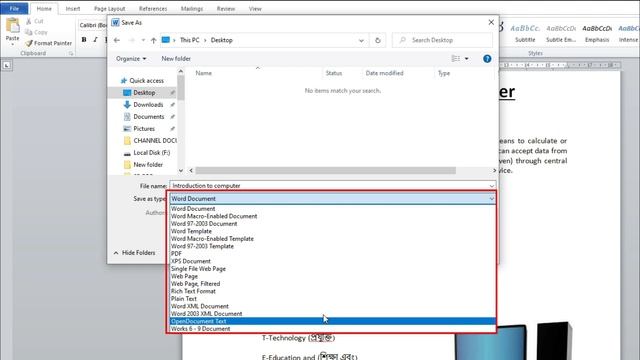This screenshot has height=360, width=640.
Task: Open the Organize menu
Action: click(x=131, y=58)
